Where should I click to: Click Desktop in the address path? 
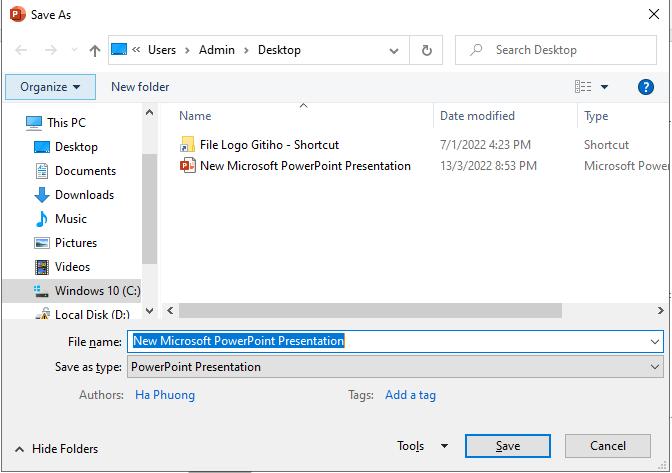point(279,50)
